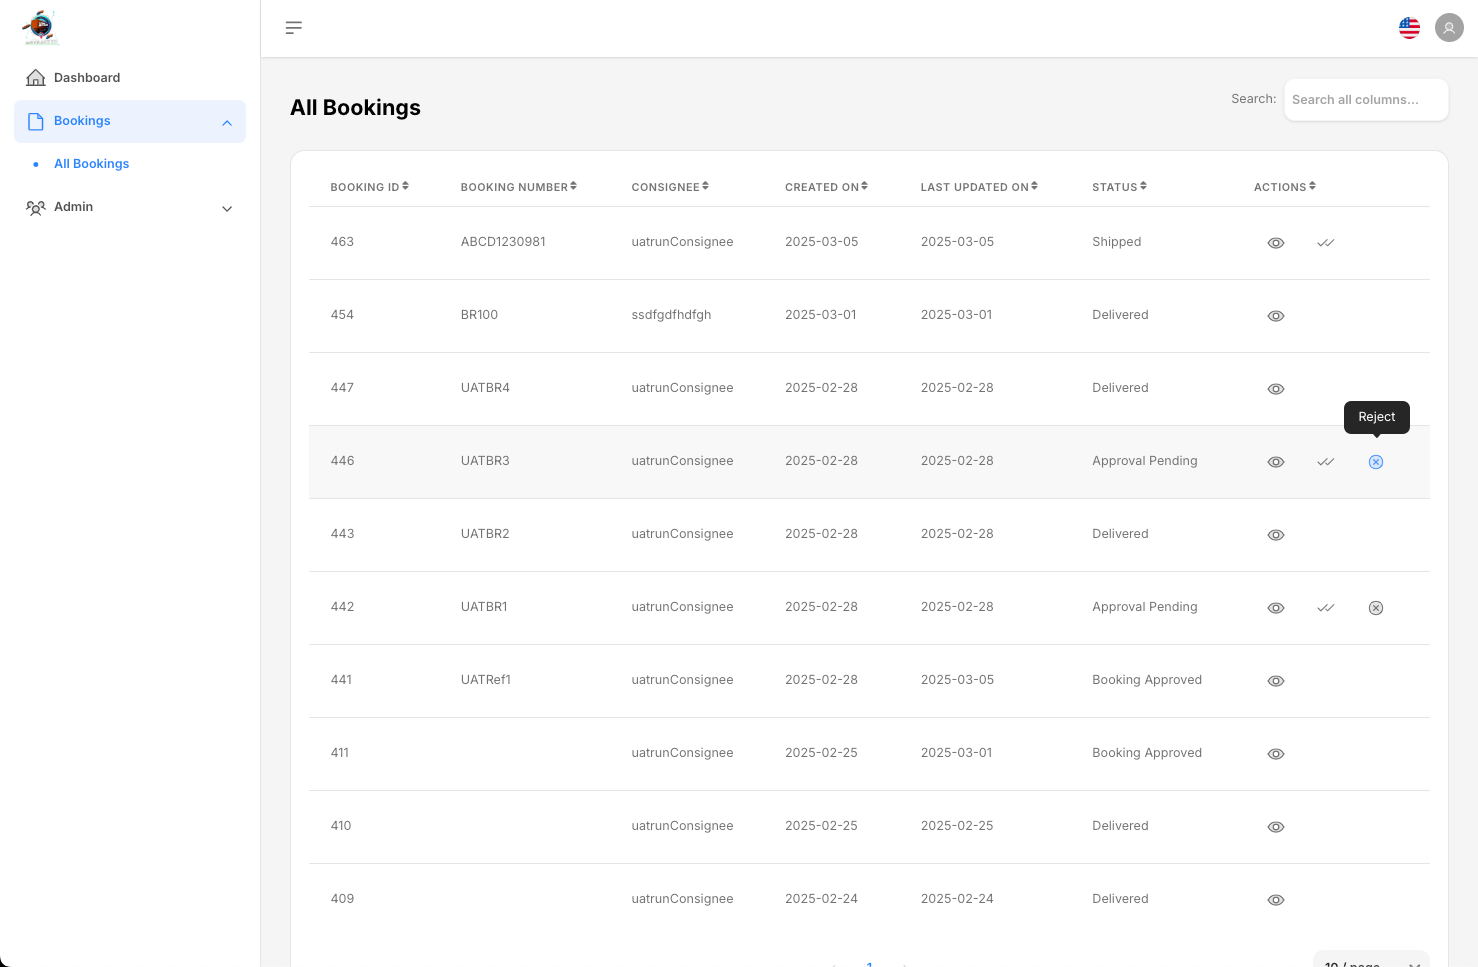Click the US flag language icon
This screenshot has height=967, width=1478.
point(1409,28)
